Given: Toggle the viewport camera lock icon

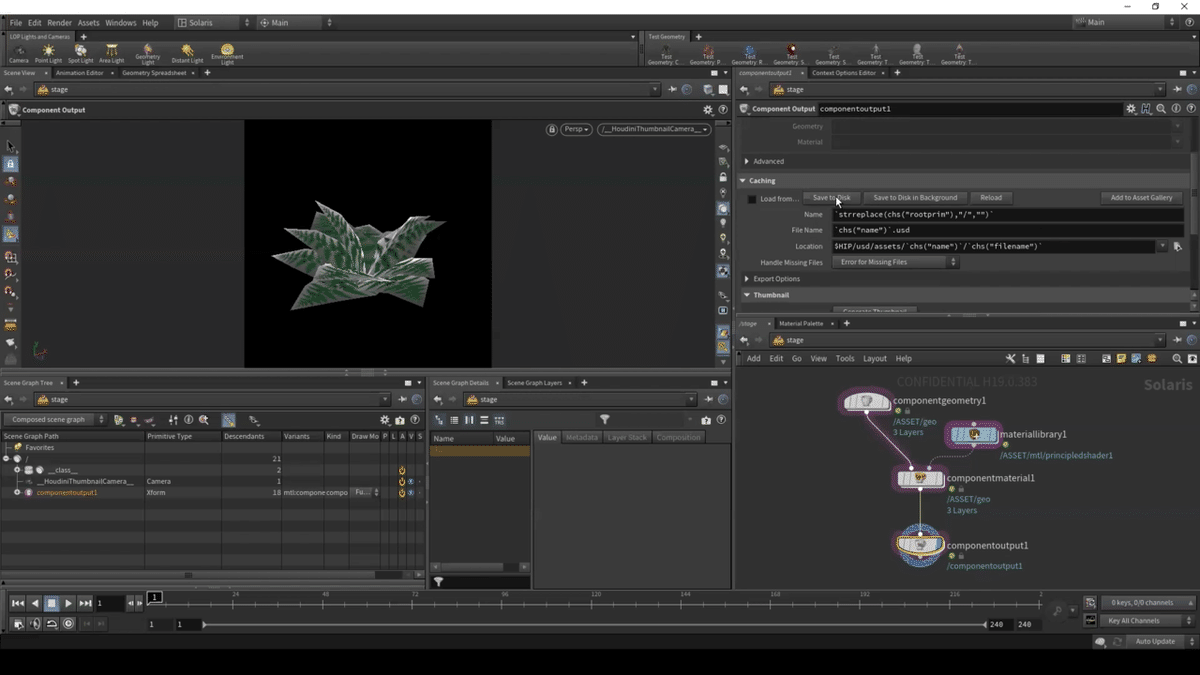Looking at the screenshot, I should [x=551, y=130].
